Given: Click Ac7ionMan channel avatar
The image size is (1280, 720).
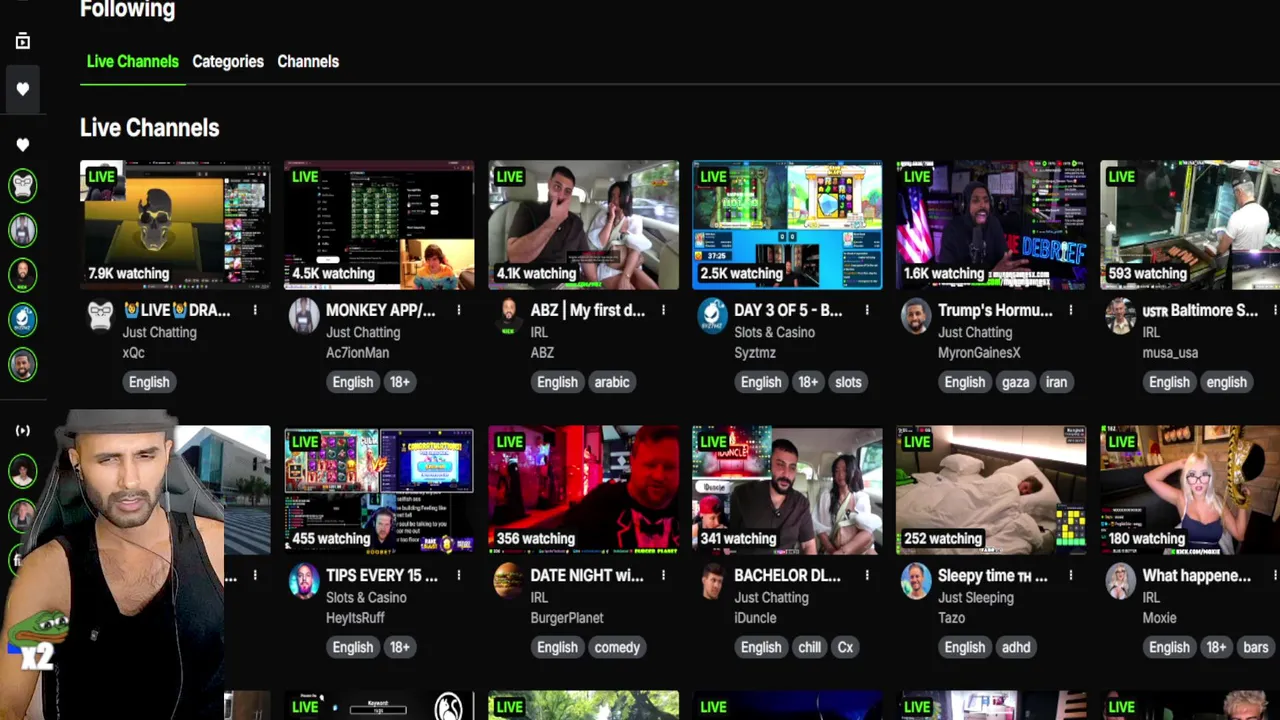Looking at the screenshot, I should [x=304, y=316].
